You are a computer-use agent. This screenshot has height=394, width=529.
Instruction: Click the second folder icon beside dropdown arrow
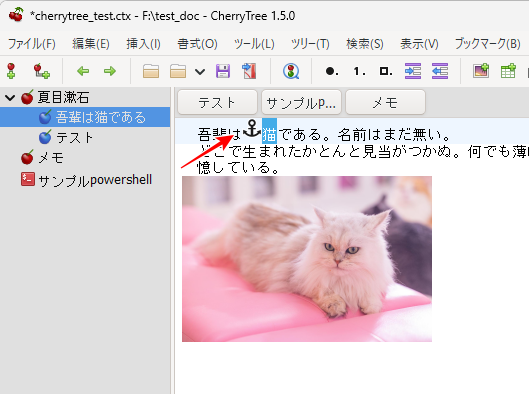pos(178,71)
